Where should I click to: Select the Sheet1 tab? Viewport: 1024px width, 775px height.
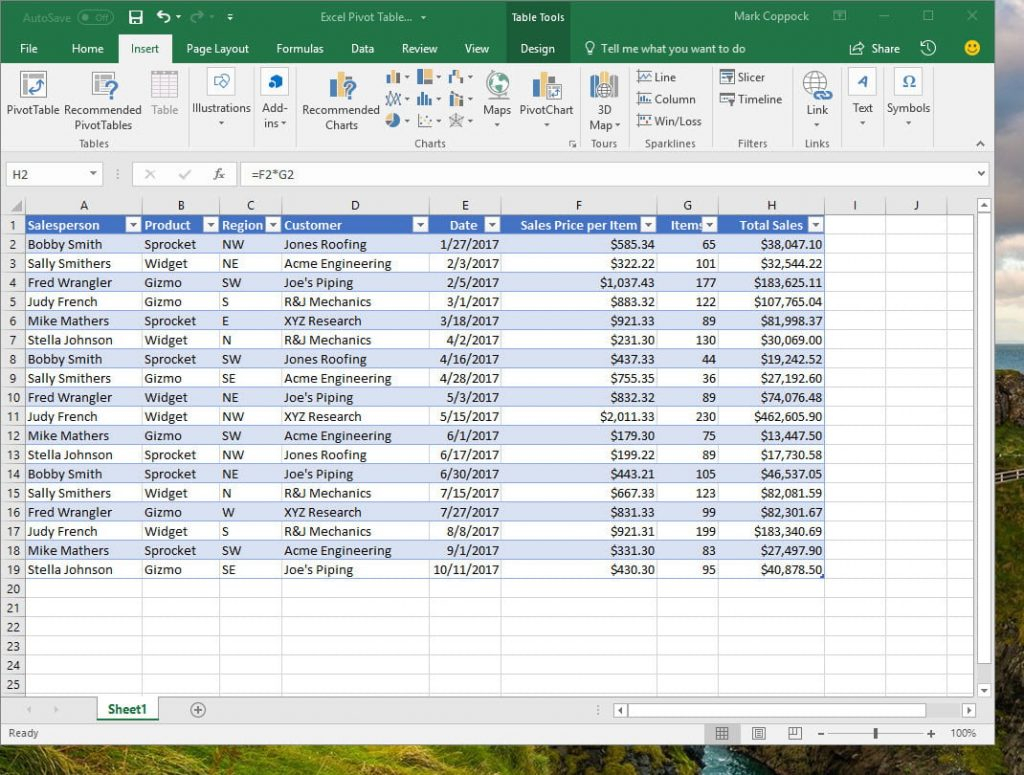(x=127, y=708)
